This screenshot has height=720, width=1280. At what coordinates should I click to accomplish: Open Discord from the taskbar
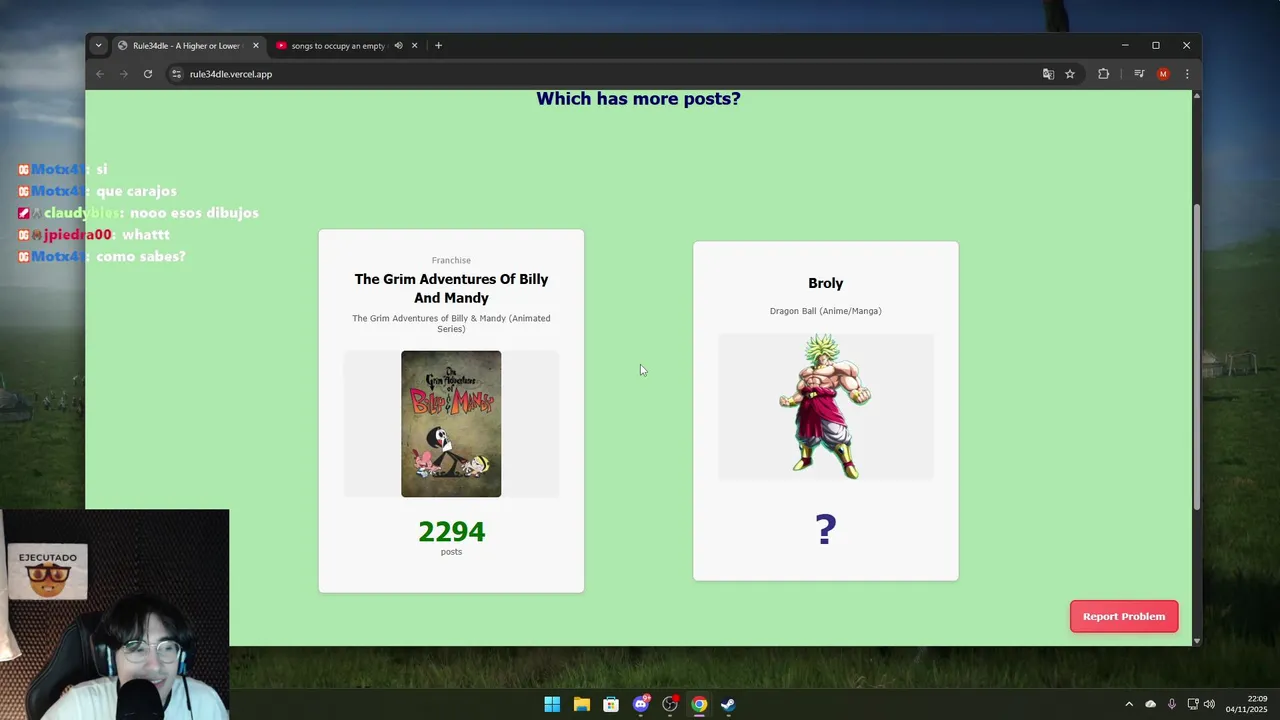tap(640, 704)
